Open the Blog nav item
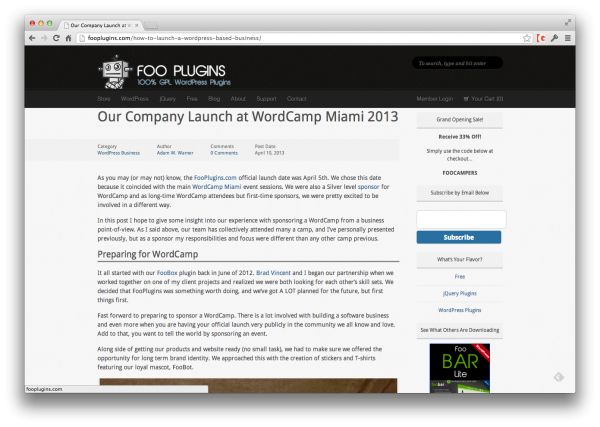The image size is (600, 427). (214, 99)
